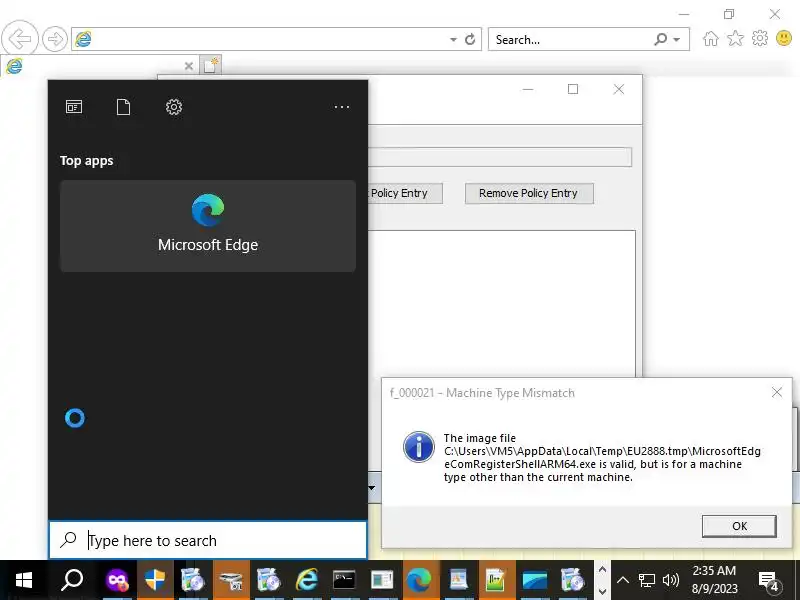Open the clock showing 2:35 AM
This screenshot has width=800, height=600.
click(714, 580)
